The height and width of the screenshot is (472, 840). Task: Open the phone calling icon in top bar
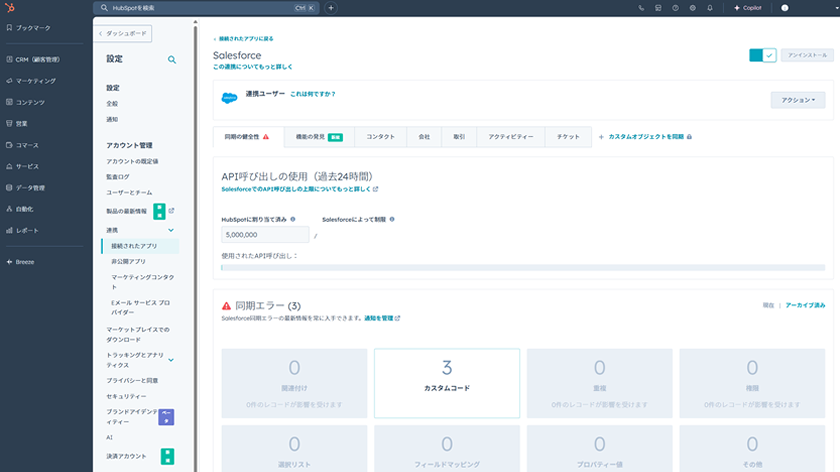641,8
